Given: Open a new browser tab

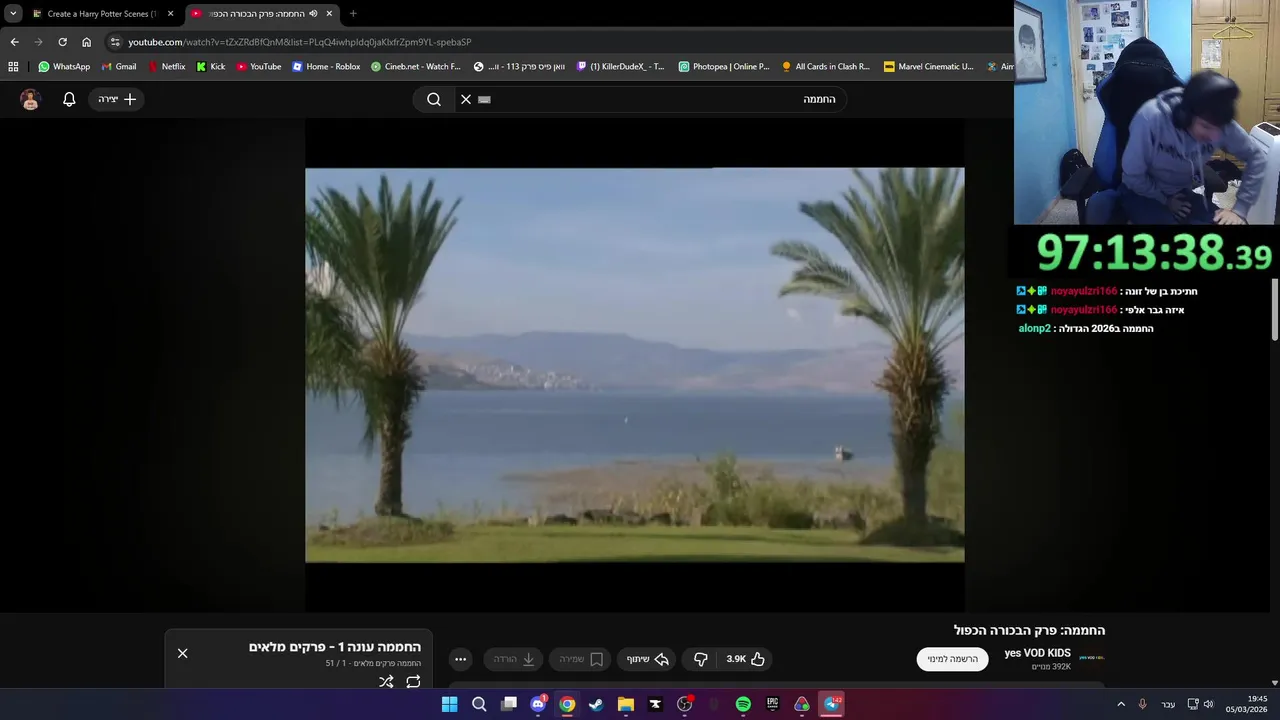Looking at the screenshot, I should [x=353, y=14].
